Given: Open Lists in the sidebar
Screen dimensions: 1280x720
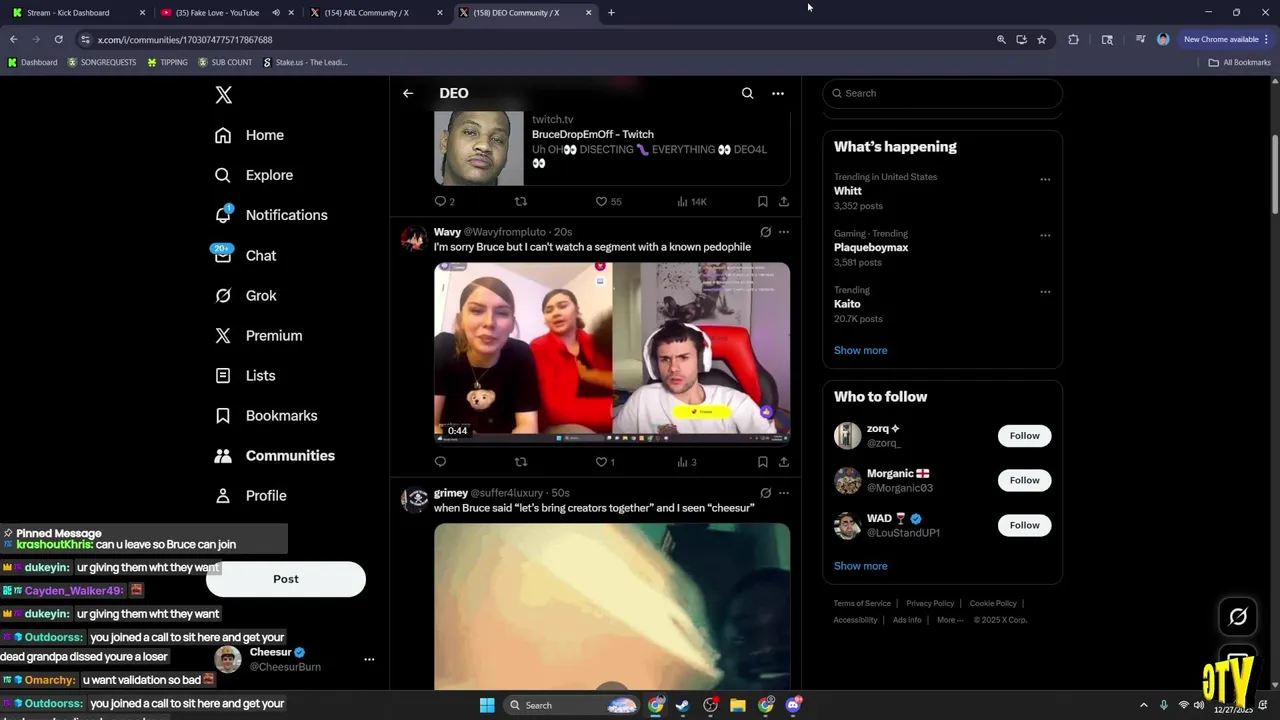Looking at the screenshot, I should coord(245,375).
